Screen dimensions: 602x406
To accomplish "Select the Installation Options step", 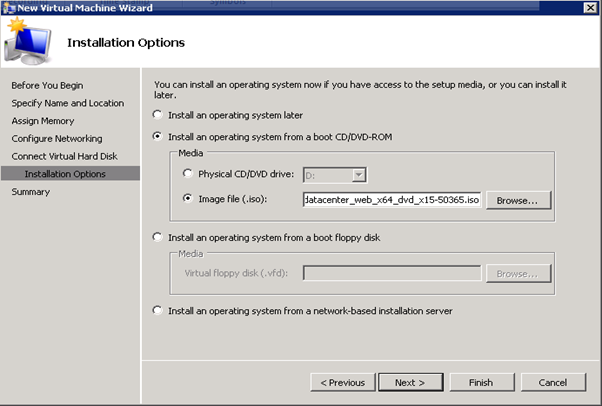I will point(71,174).
